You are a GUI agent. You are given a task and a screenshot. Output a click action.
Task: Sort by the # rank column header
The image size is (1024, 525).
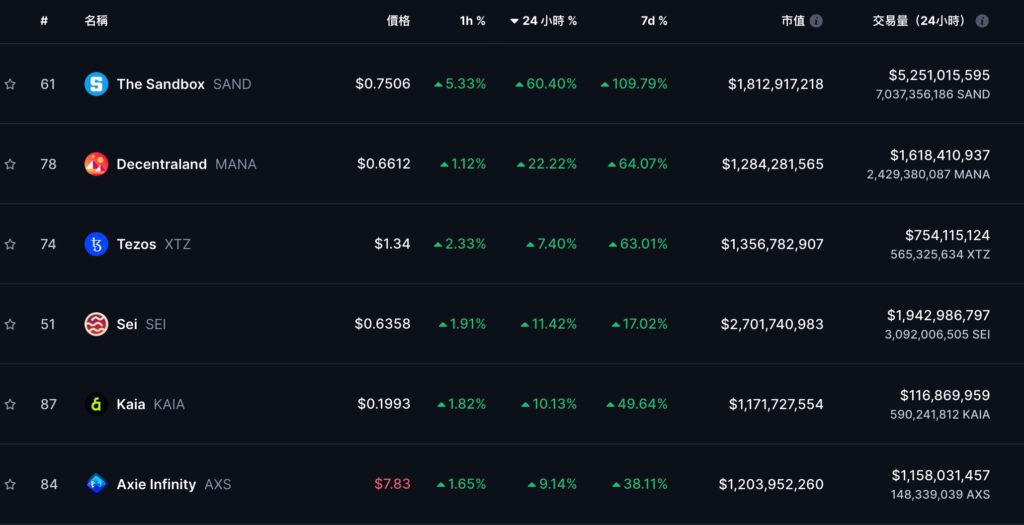(44, 21)
